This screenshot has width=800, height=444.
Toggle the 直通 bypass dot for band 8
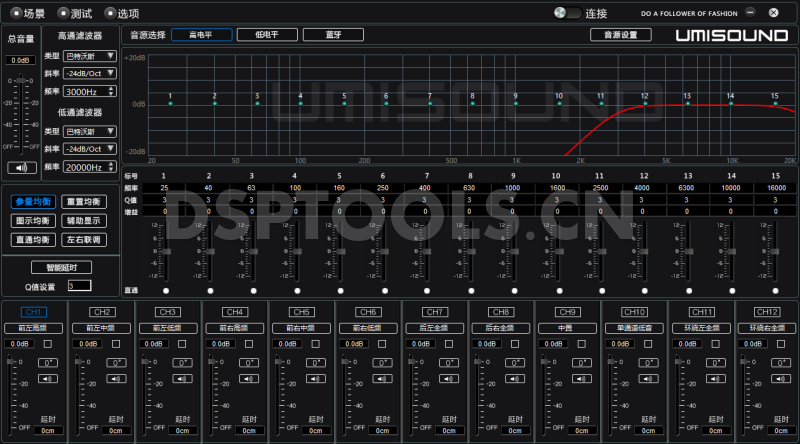tap(471, 291)
